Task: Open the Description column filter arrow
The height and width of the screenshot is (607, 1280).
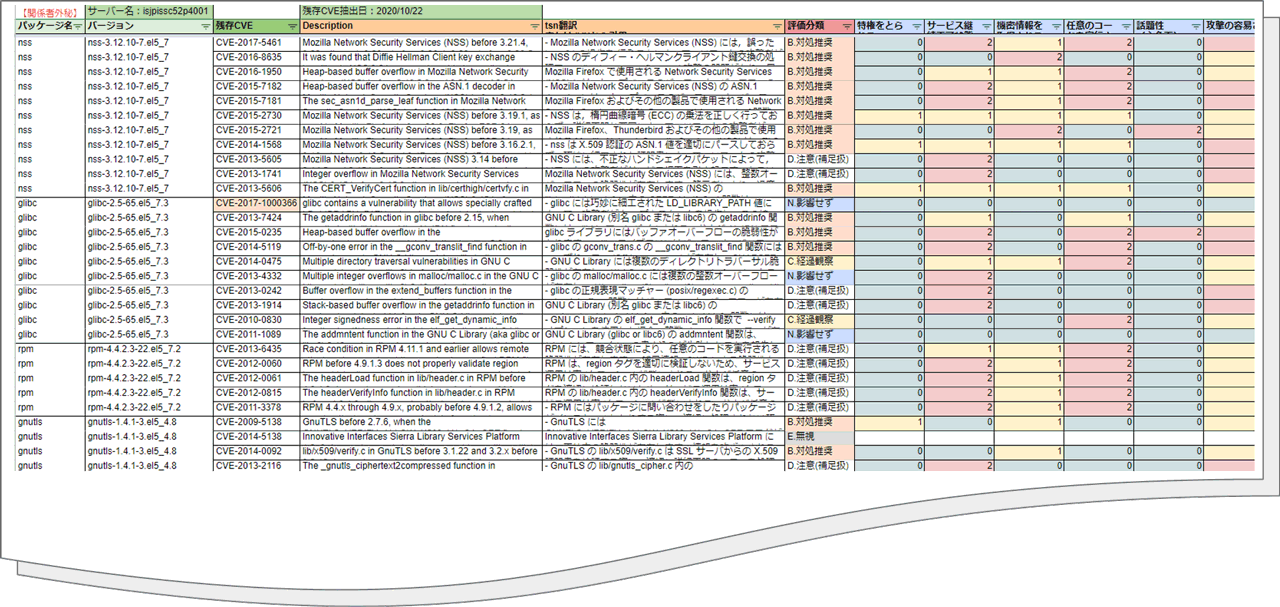Action: click(534, 27)
